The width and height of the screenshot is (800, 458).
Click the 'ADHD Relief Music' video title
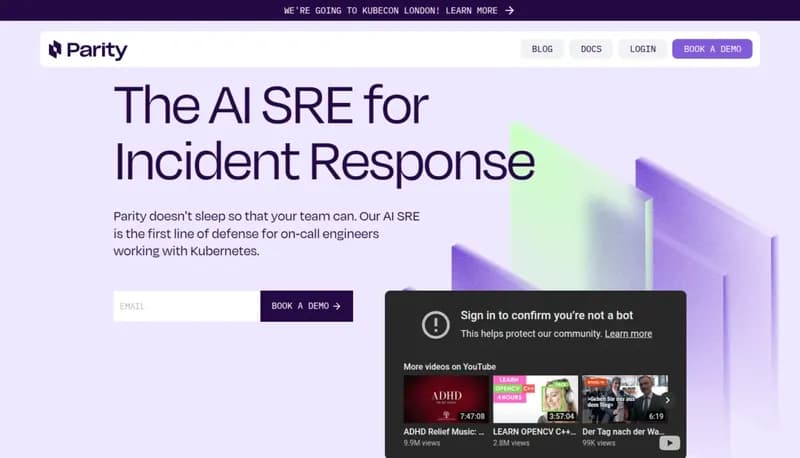point(444,431)
